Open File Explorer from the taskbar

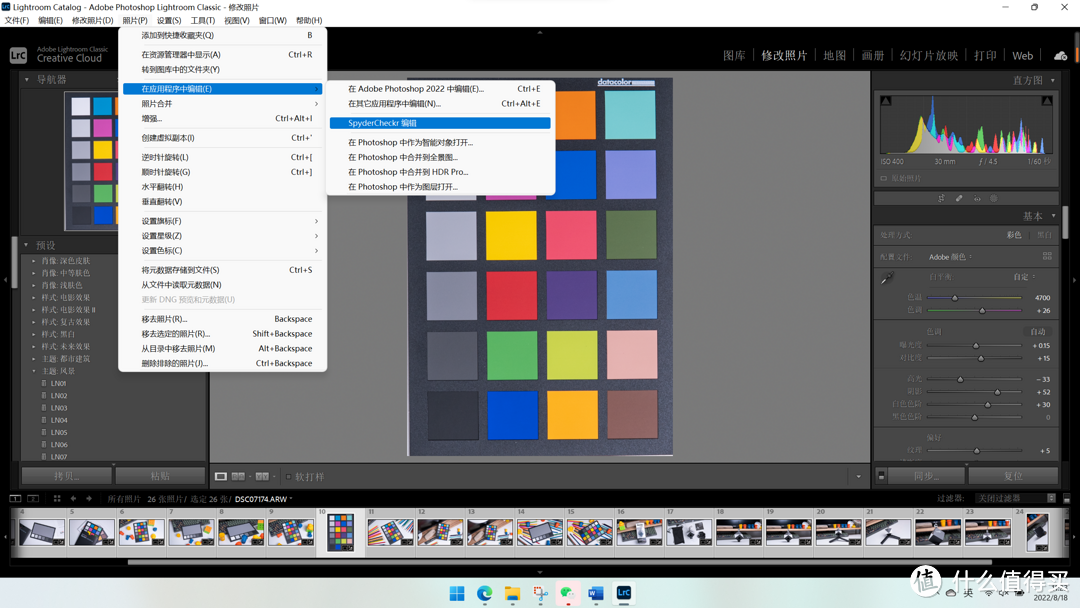(x=512, y=594)
